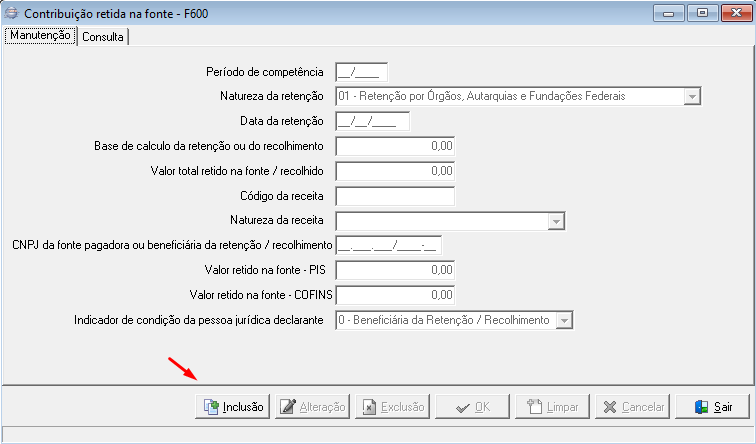This screenshot has width=756, height=444.
Task: Click the Natureza da receita label
Action: 277,220
